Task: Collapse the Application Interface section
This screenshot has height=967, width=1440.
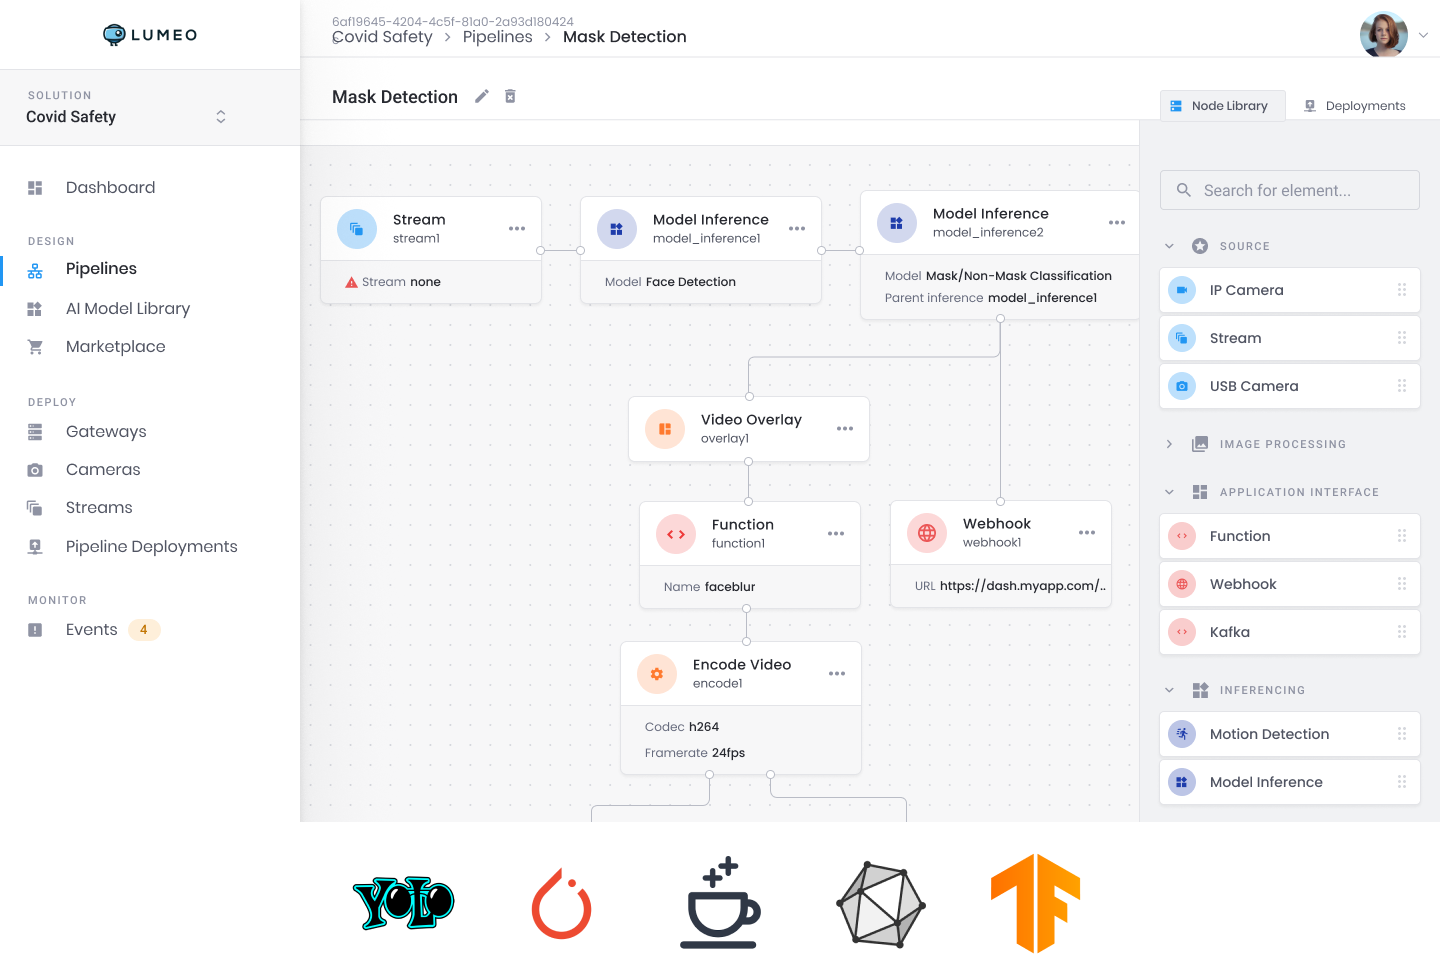Action: point(1169,492)
